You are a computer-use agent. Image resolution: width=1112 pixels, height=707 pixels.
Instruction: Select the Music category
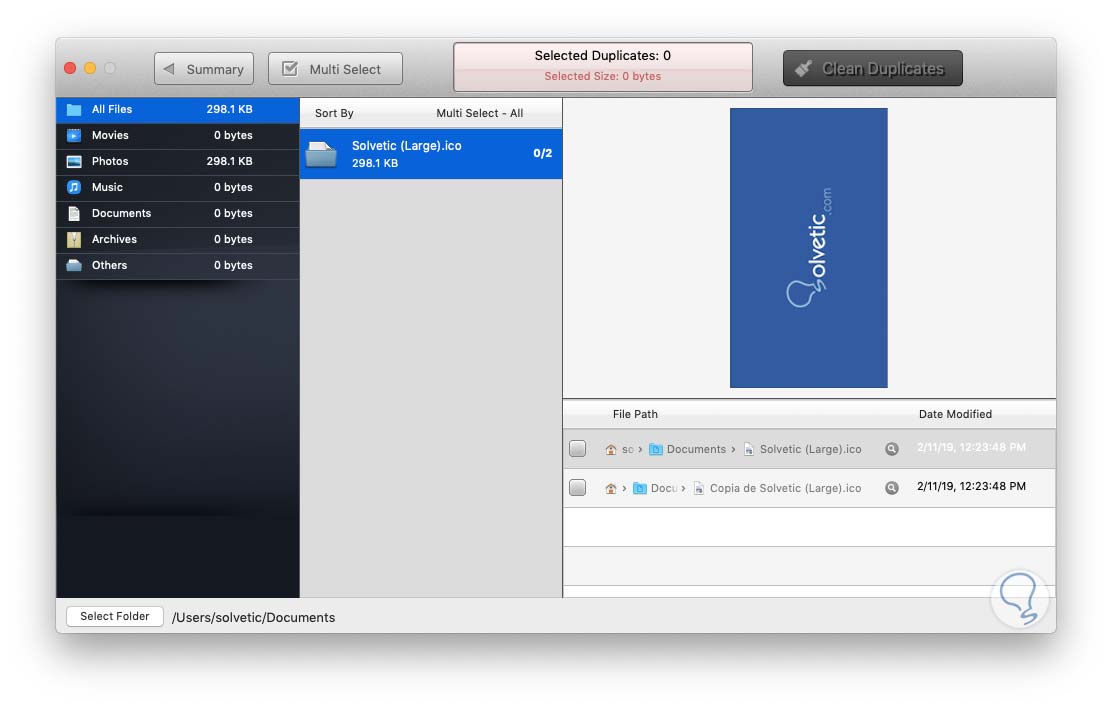point(177,187)
